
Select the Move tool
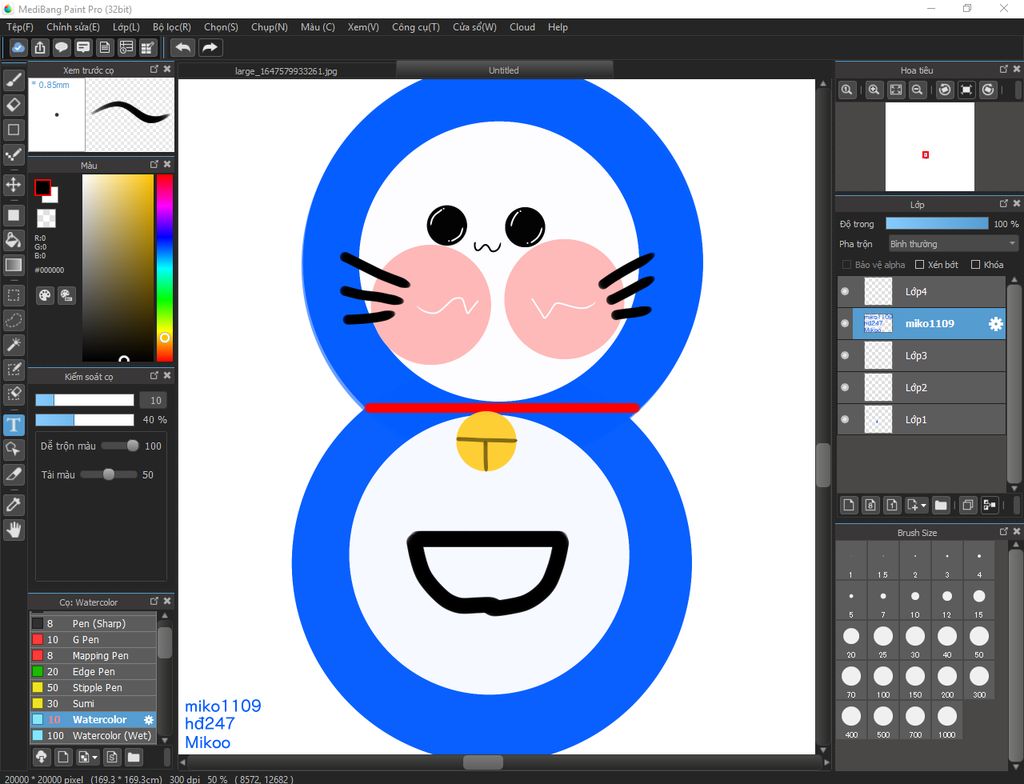coord(13,185)
